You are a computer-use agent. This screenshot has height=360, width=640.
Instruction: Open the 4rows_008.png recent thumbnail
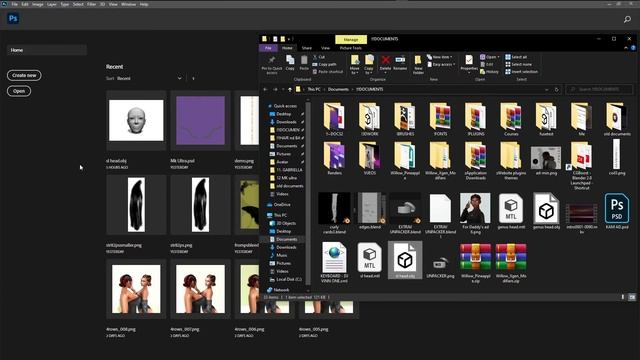coord(136,289)
